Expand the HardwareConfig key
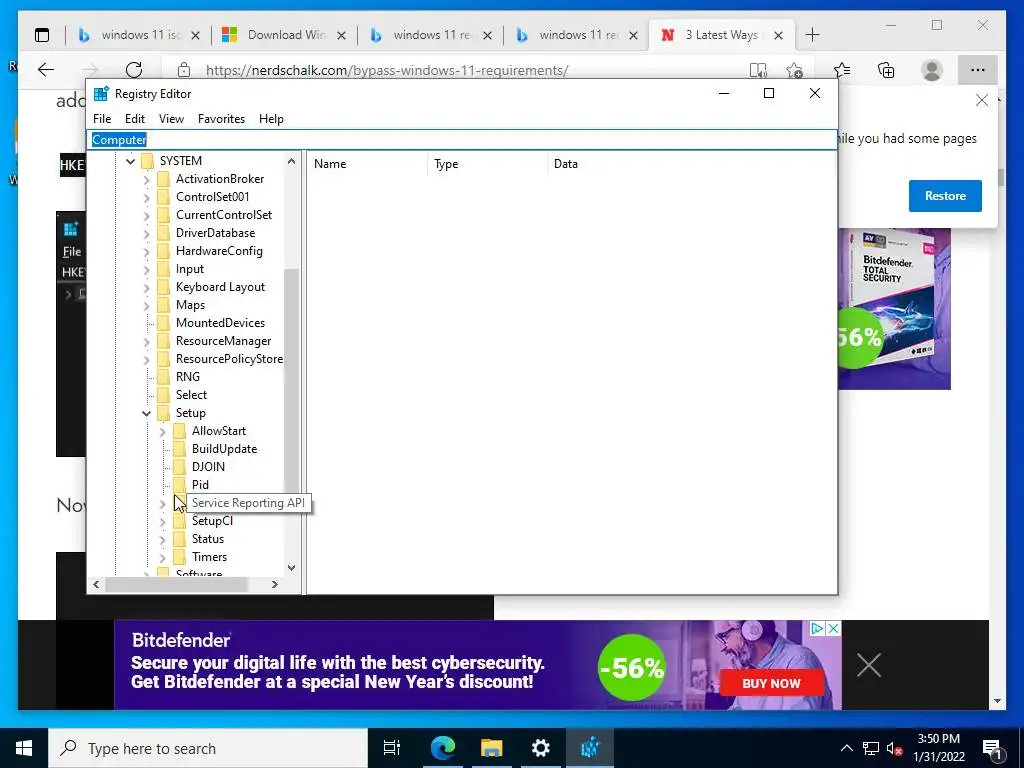 (x=147, y=251)
